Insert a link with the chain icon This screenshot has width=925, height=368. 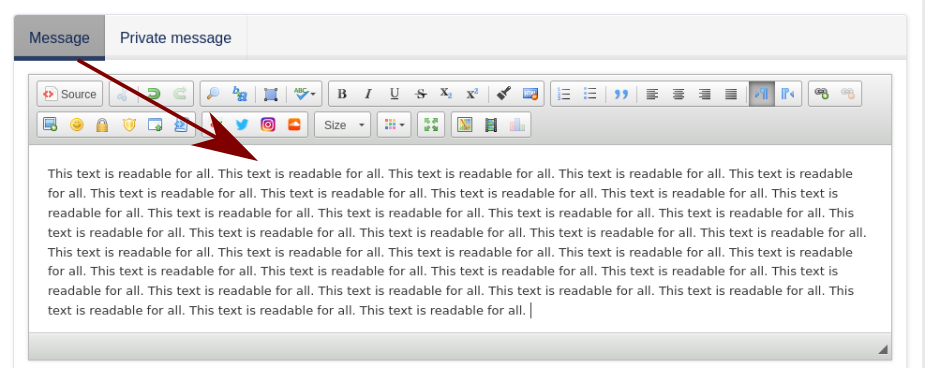[x=821, y=94]
